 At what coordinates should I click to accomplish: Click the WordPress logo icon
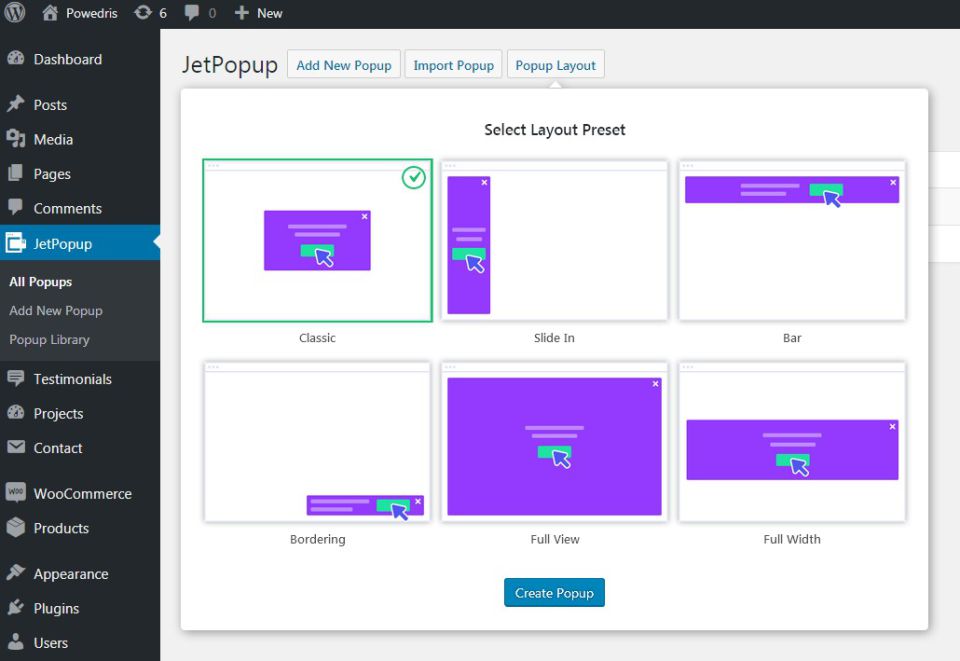click(x=14, y=13)
